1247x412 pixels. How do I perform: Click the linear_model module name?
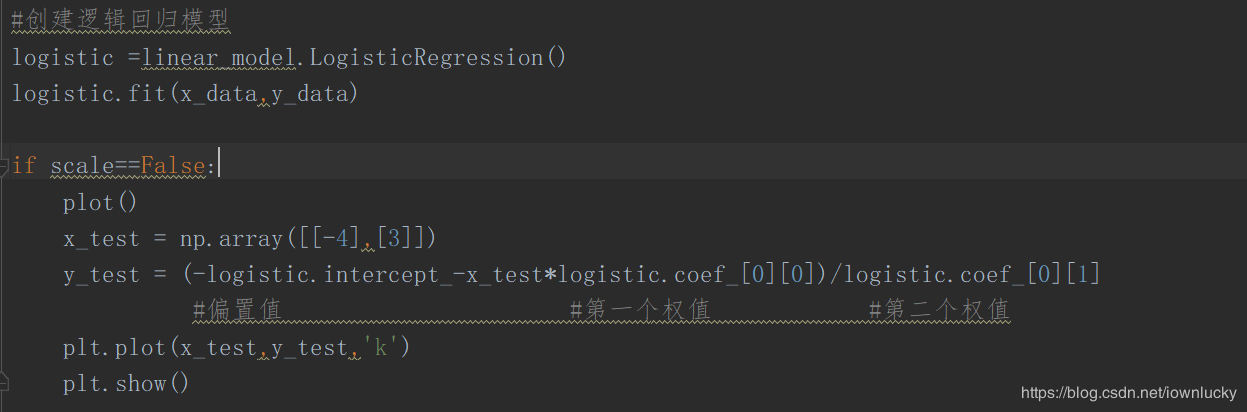coord(220,57)
